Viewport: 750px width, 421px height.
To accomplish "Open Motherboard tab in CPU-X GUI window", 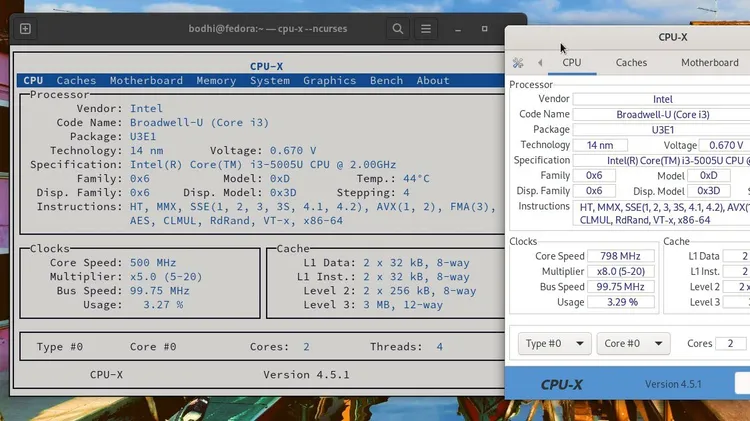I will [x=709, y=63].
